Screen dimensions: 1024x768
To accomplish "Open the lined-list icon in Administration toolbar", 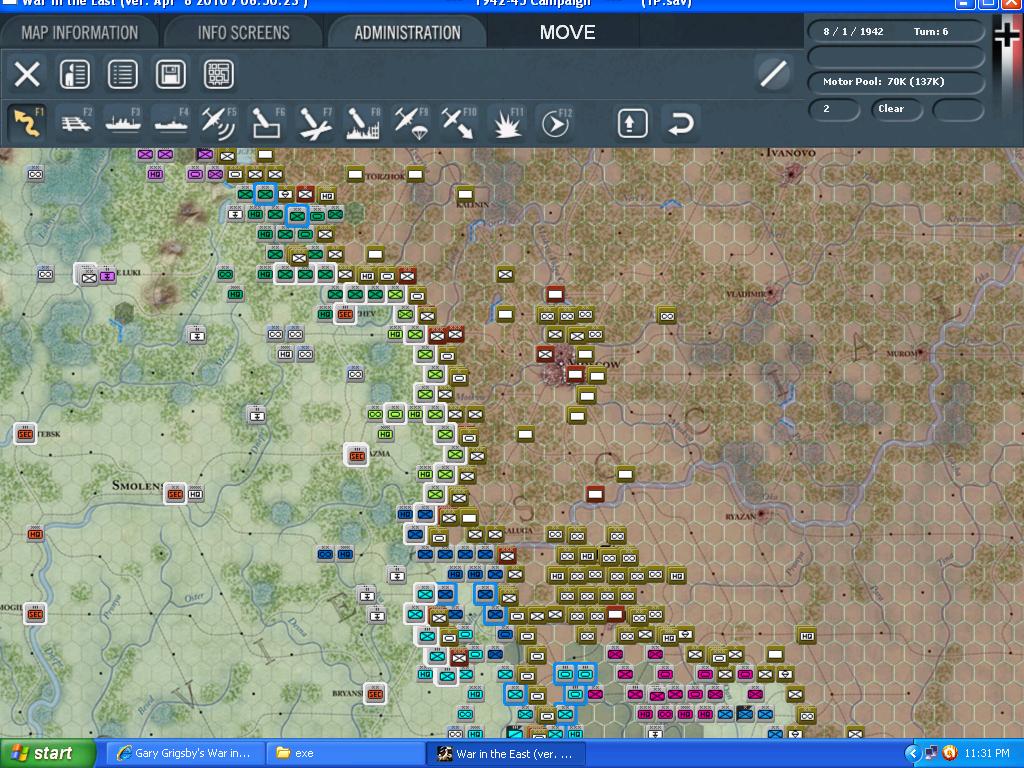I will [123, 74].
